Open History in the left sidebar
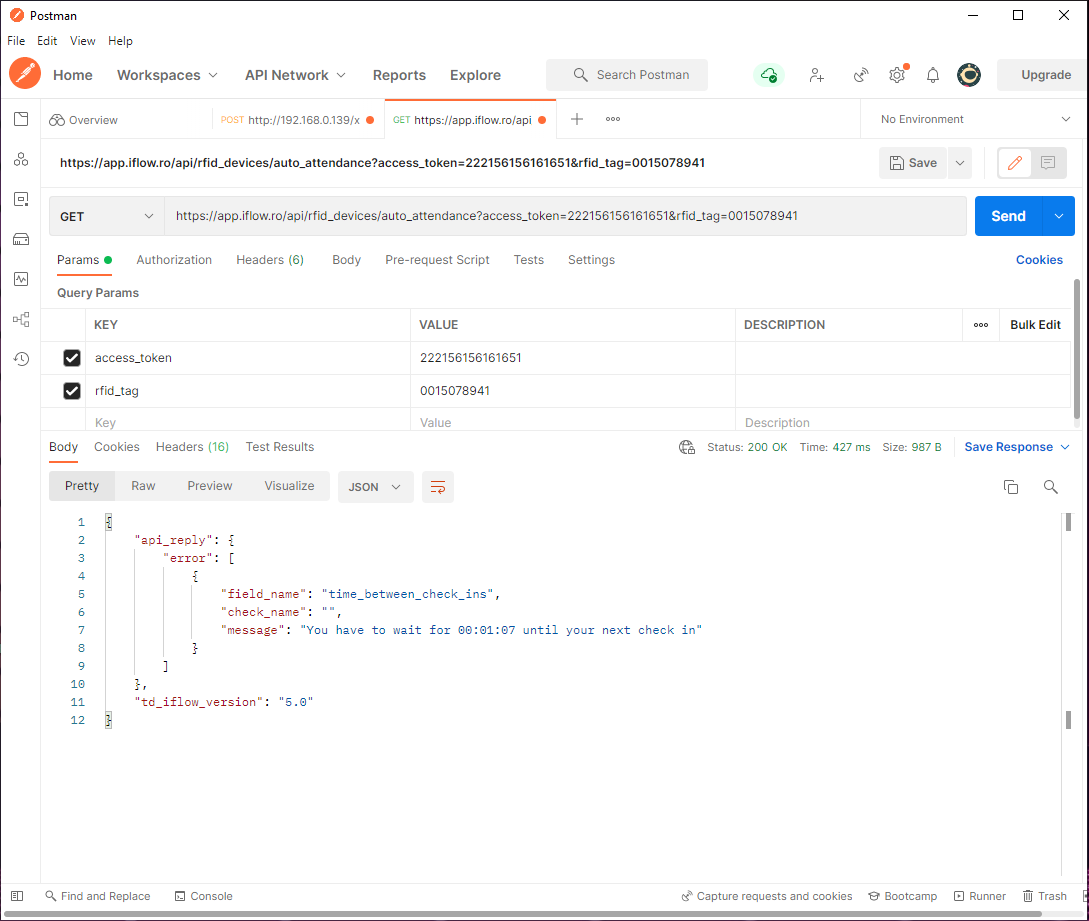This screenshot has width=1089, height=921. tap(22, 359)
